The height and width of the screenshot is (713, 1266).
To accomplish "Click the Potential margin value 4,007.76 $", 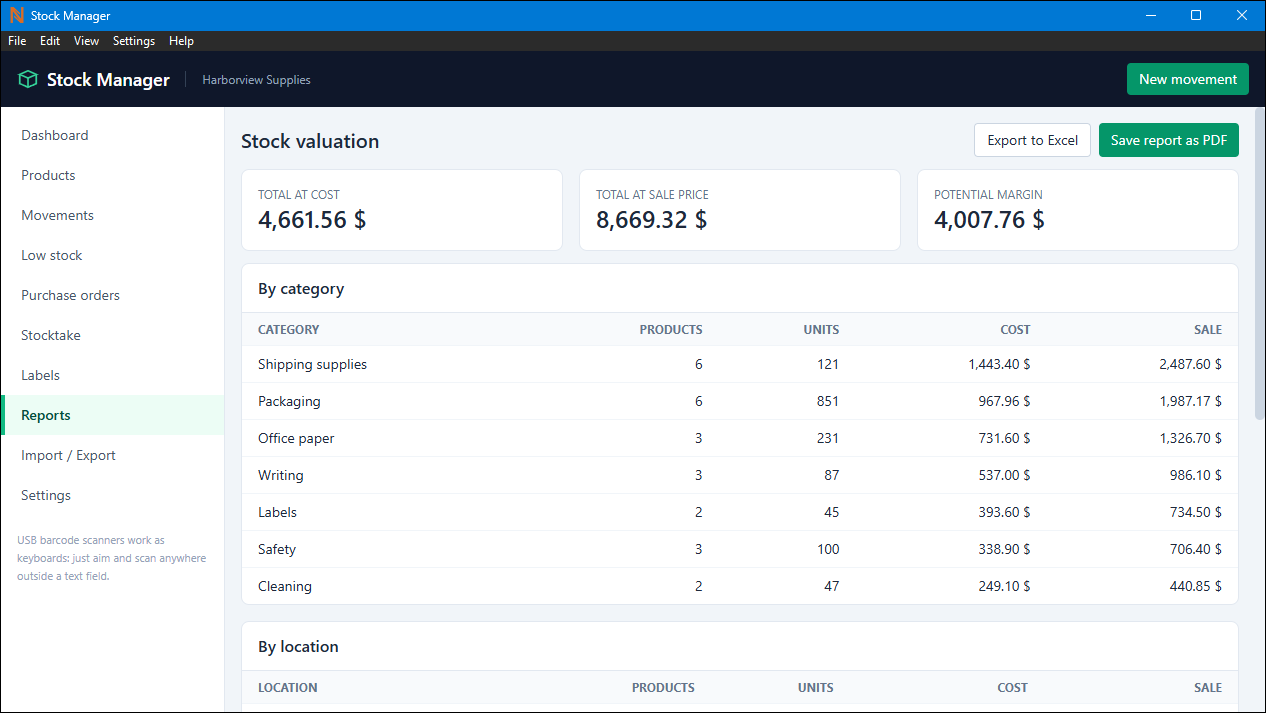I will coord(989,220).
